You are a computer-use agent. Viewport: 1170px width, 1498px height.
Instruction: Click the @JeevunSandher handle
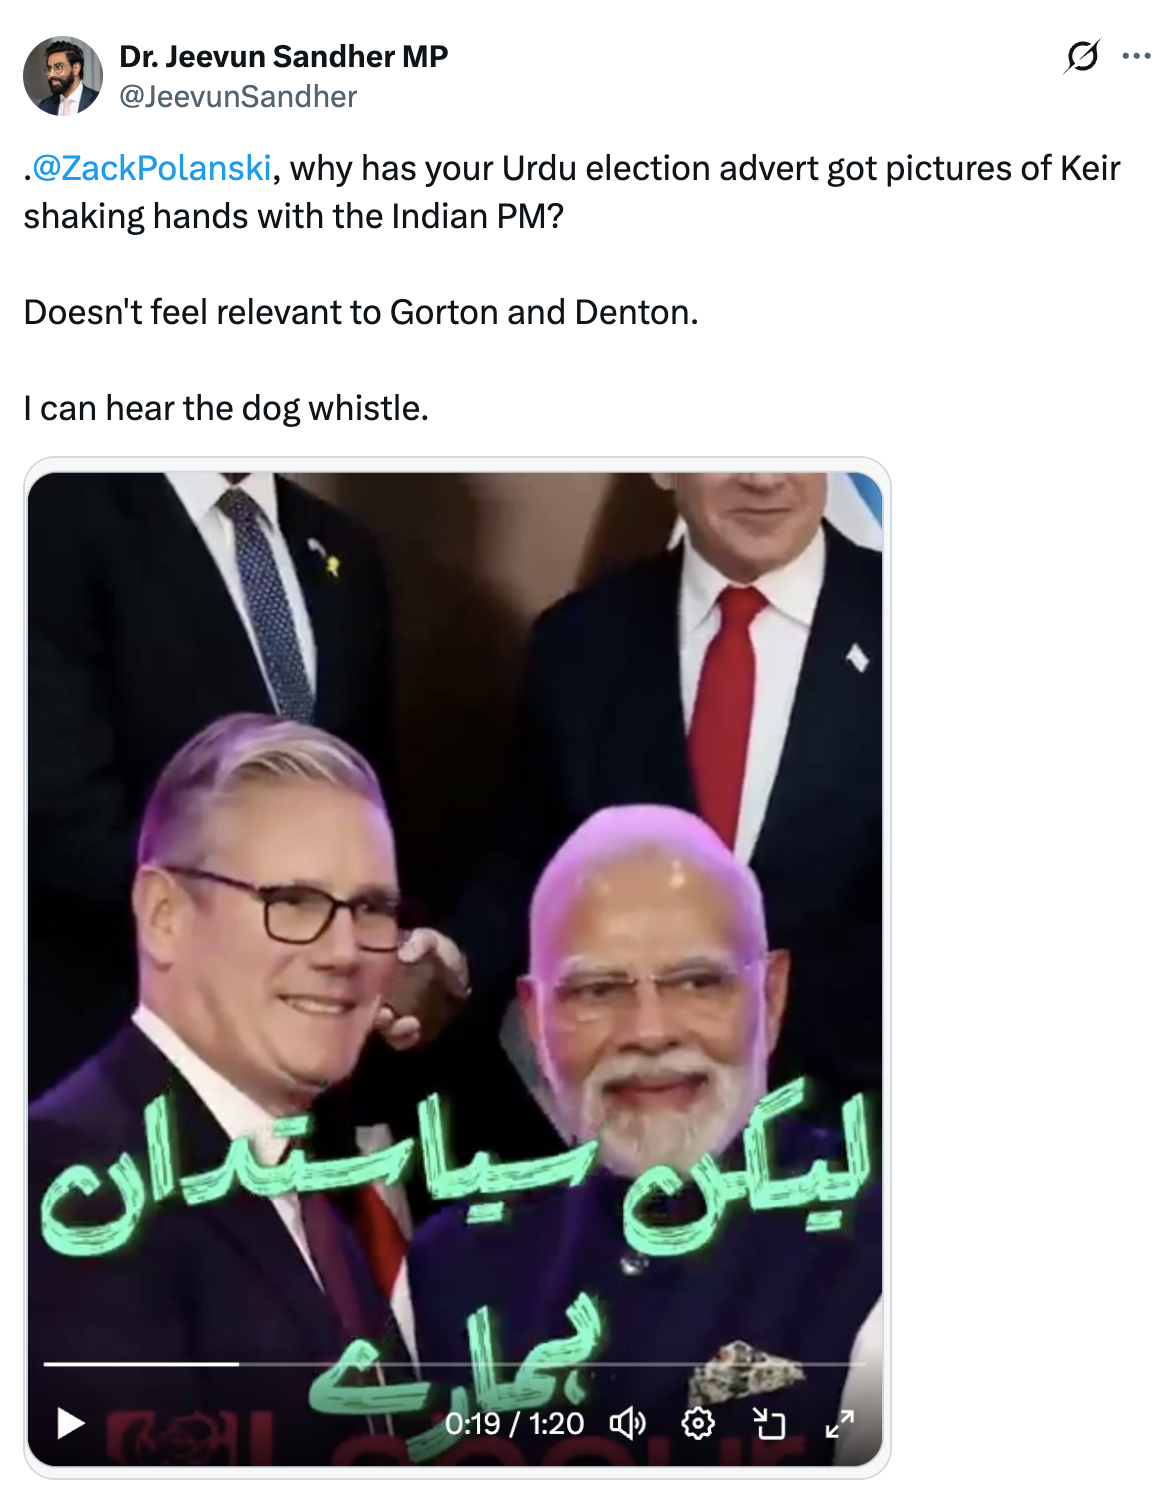coord(238,97)
